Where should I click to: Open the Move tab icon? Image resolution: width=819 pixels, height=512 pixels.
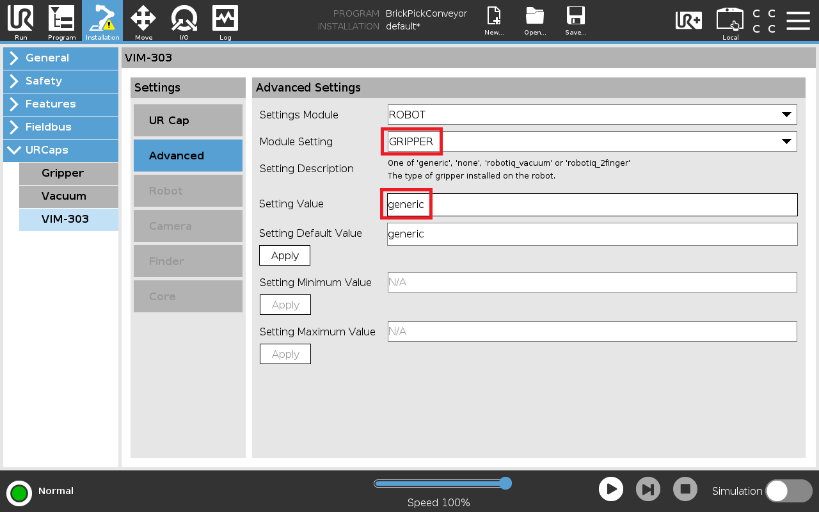(x=143, y=21)
